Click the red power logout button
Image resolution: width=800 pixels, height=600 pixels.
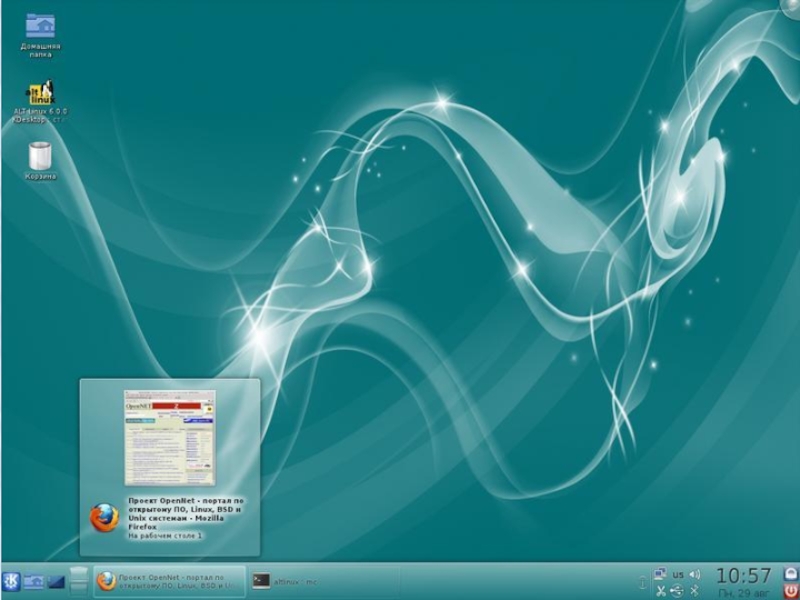point(791,590)
